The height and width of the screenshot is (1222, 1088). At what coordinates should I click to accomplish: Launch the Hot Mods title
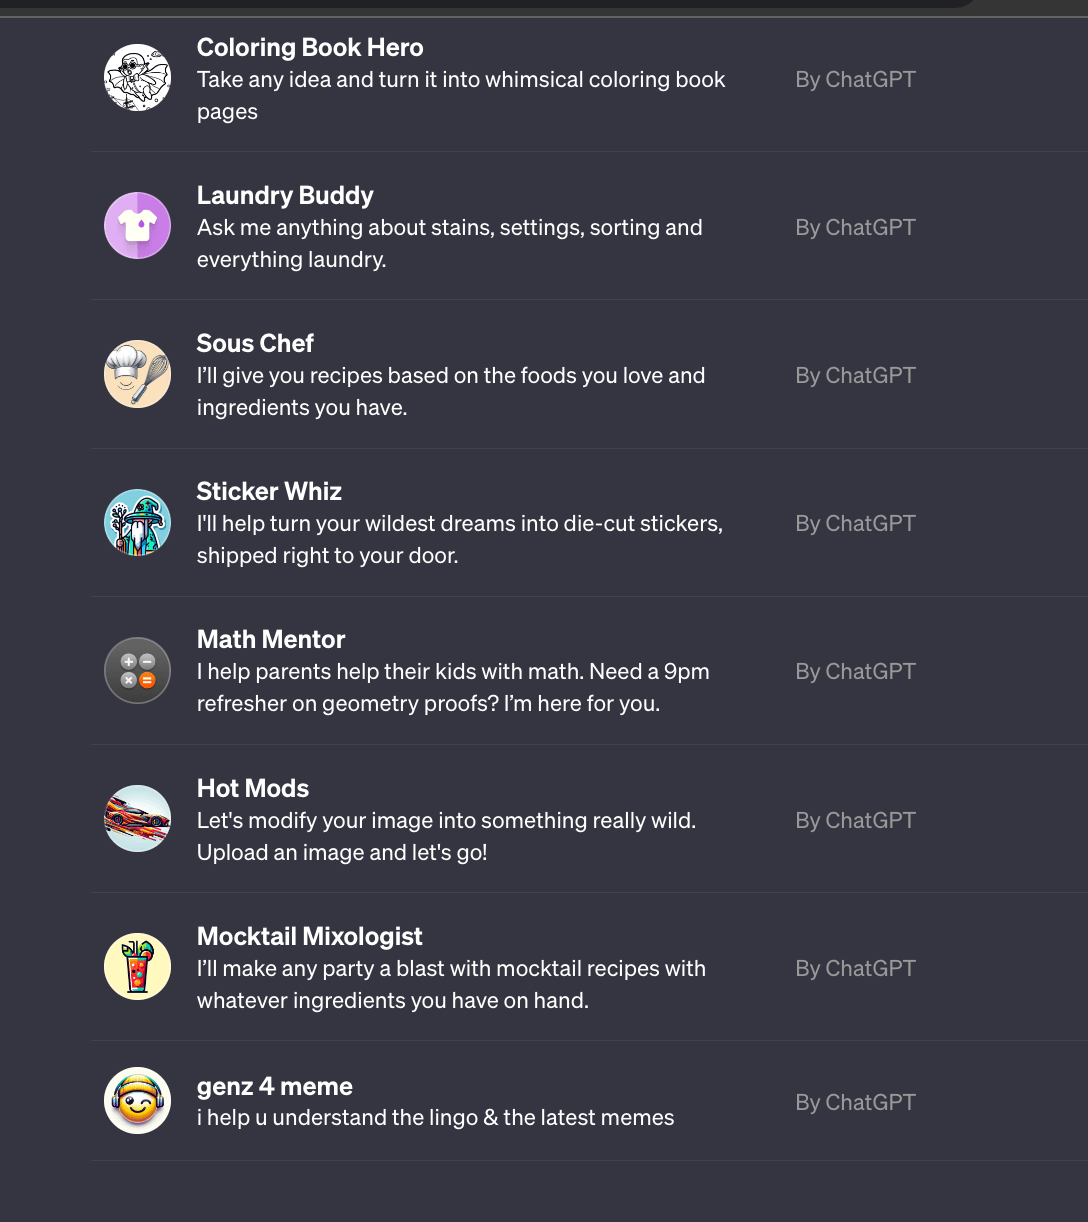point(253,788)
